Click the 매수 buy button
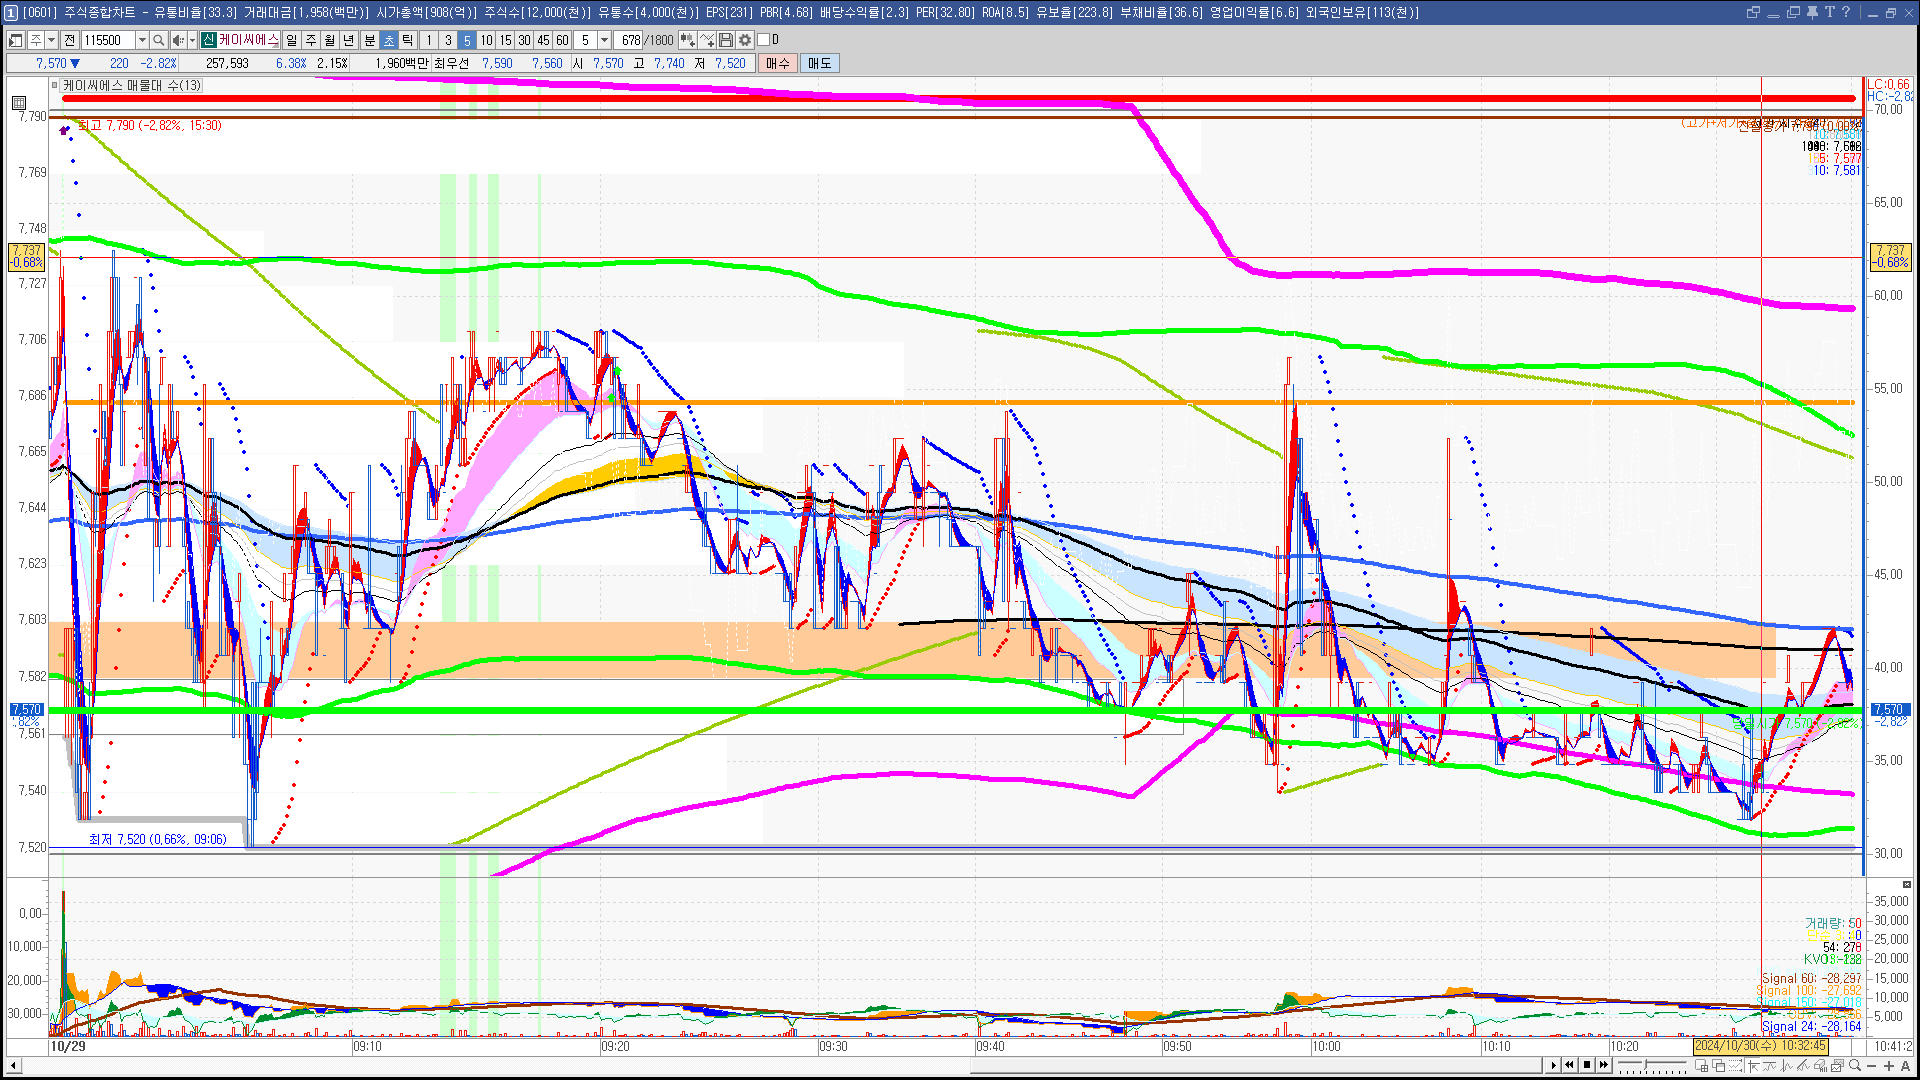The height and width of the screenshot is (1080, 1920). click(x=778, y=63)
